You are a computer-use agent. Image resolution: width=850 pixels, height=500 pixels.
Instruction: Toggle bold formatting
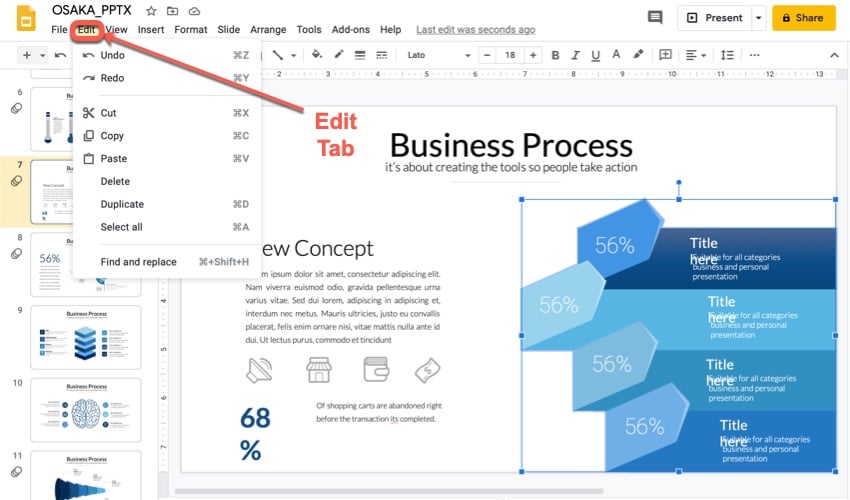(555, 55)
